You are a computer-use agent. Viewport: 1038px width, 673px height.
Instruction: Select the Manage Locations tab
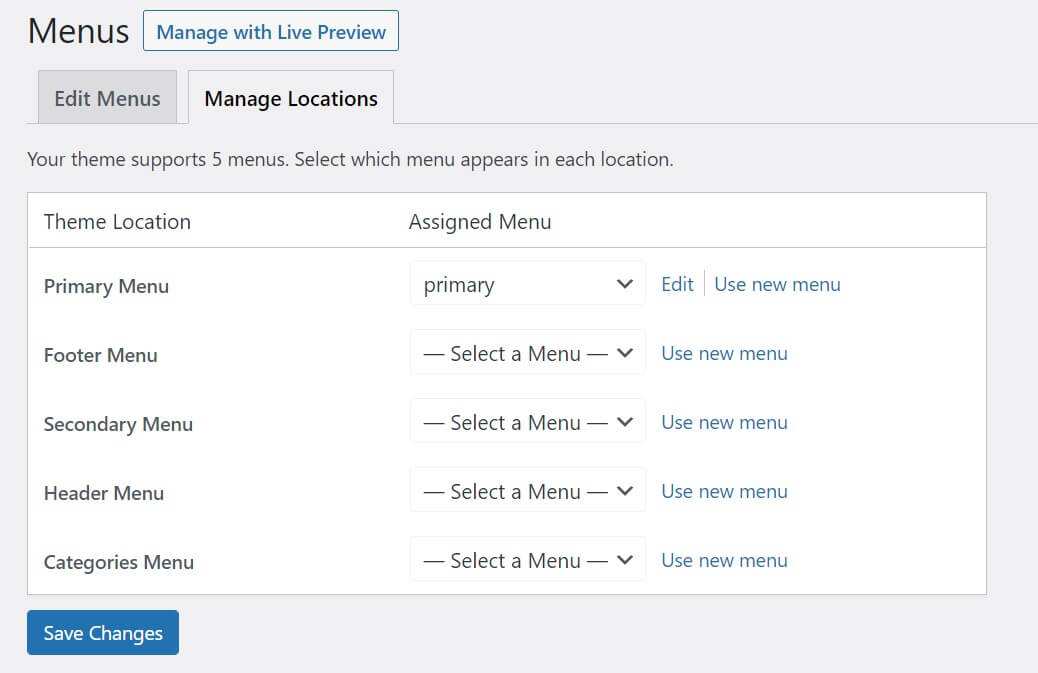point(291,98)
